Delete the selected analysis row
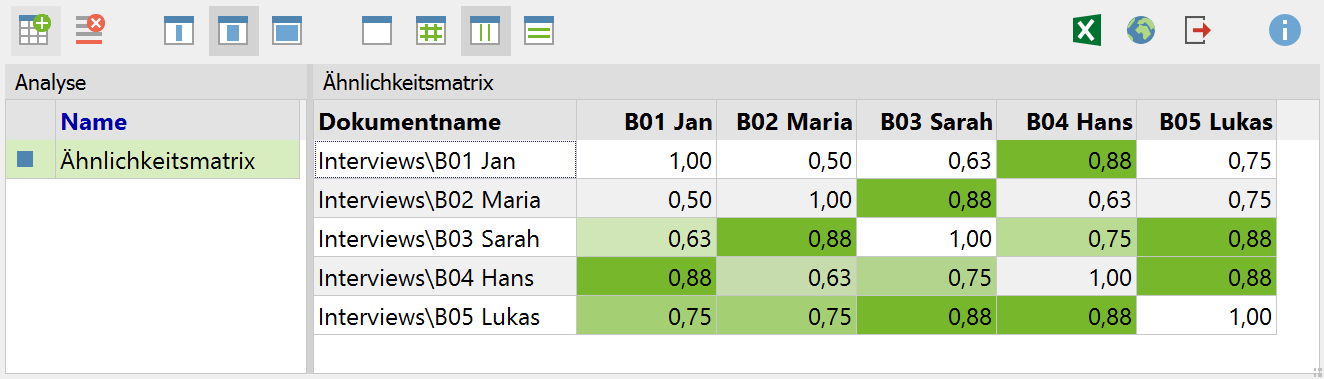This screenshot has width=1324, height=379. (90, 30)
